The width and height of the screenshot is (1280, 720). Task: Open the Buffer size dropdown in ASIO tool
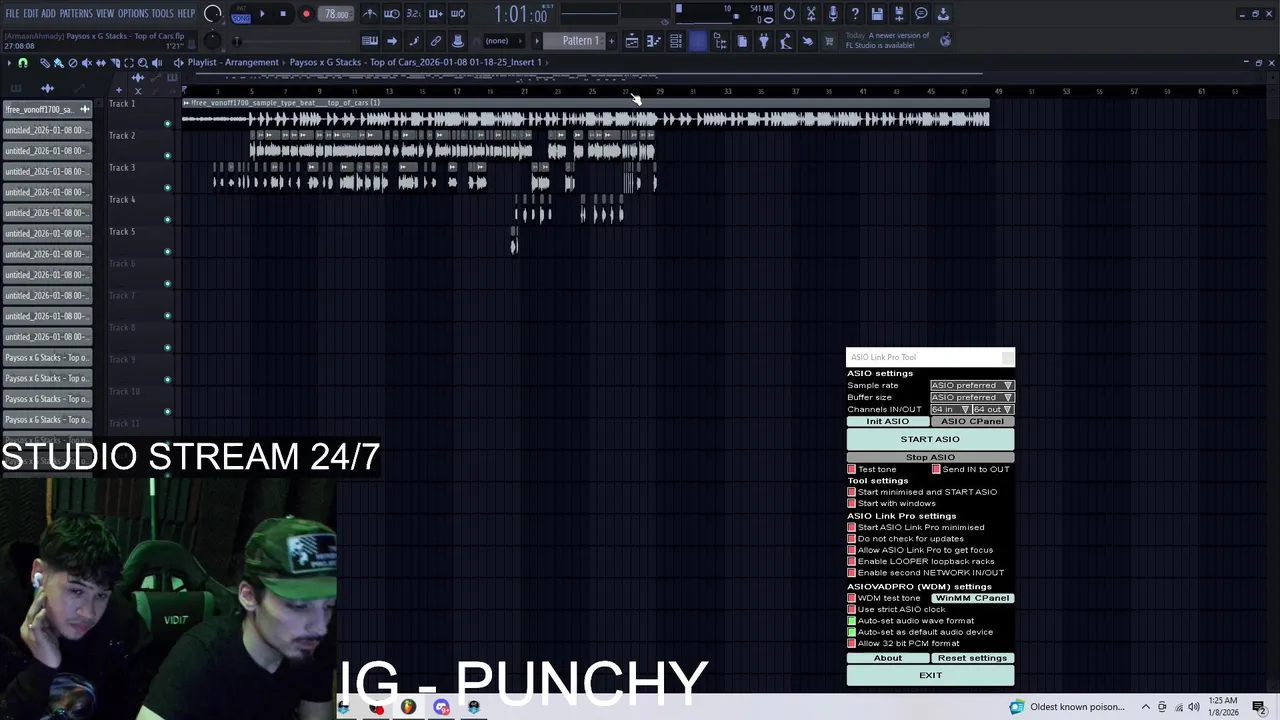click(x=972, y=397)
